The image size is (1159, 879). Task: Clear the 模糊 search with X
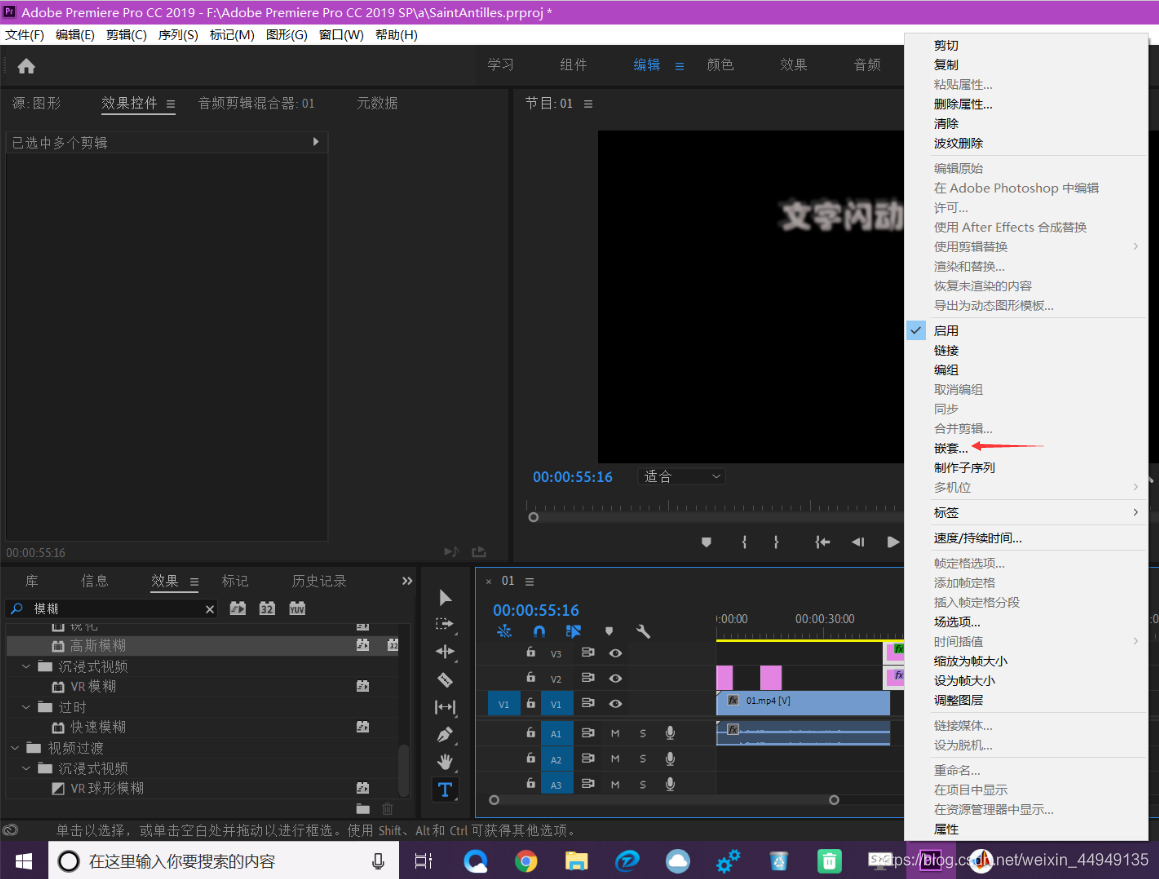pyautogui.click(x=210, y=609)
